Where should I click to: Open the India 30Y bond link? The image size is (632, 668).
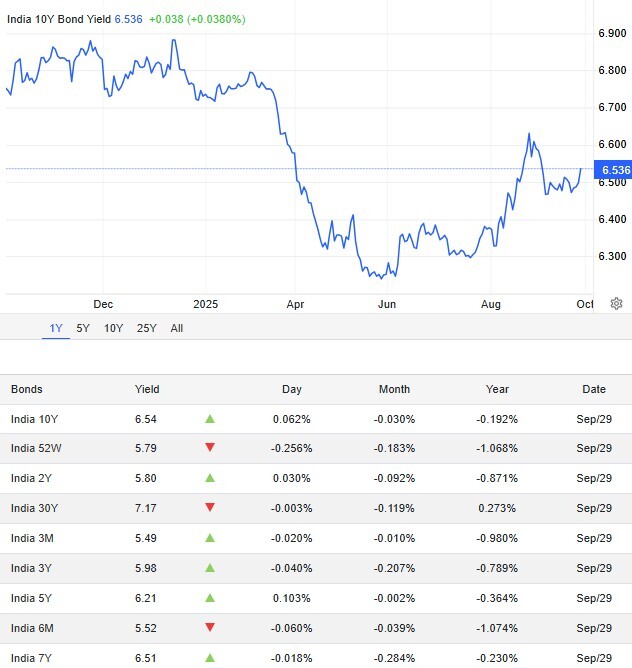pos(35,508)
